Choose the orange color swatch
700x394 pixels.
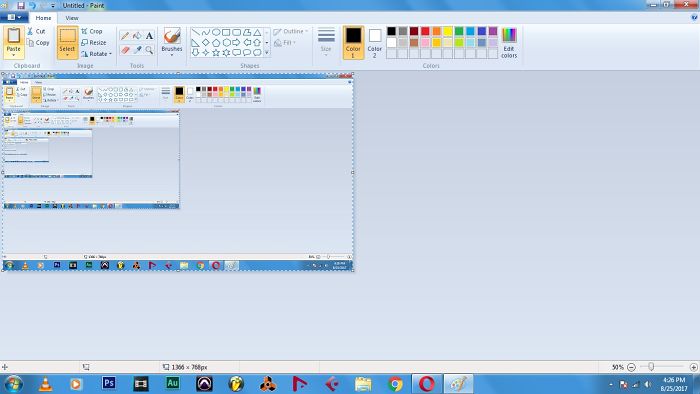point(437,31)
